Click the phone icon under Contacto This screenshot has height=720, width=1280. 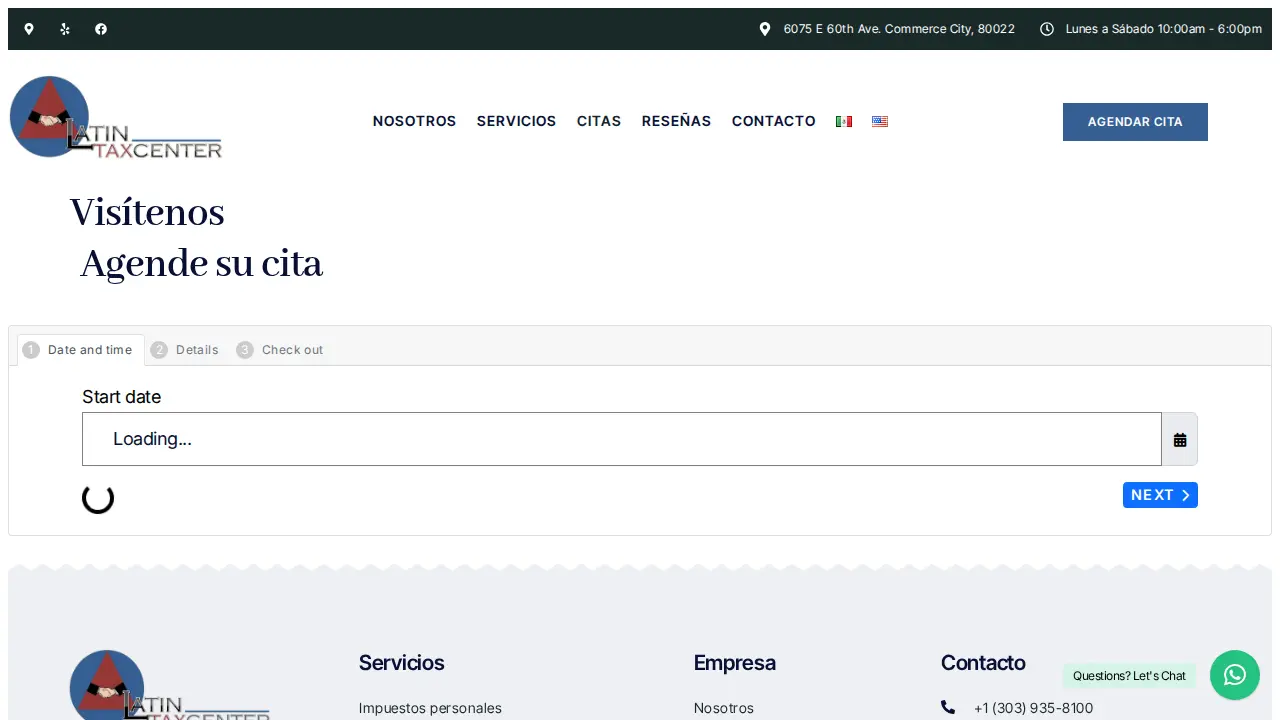pyautogui.click(x=948, y=707)
